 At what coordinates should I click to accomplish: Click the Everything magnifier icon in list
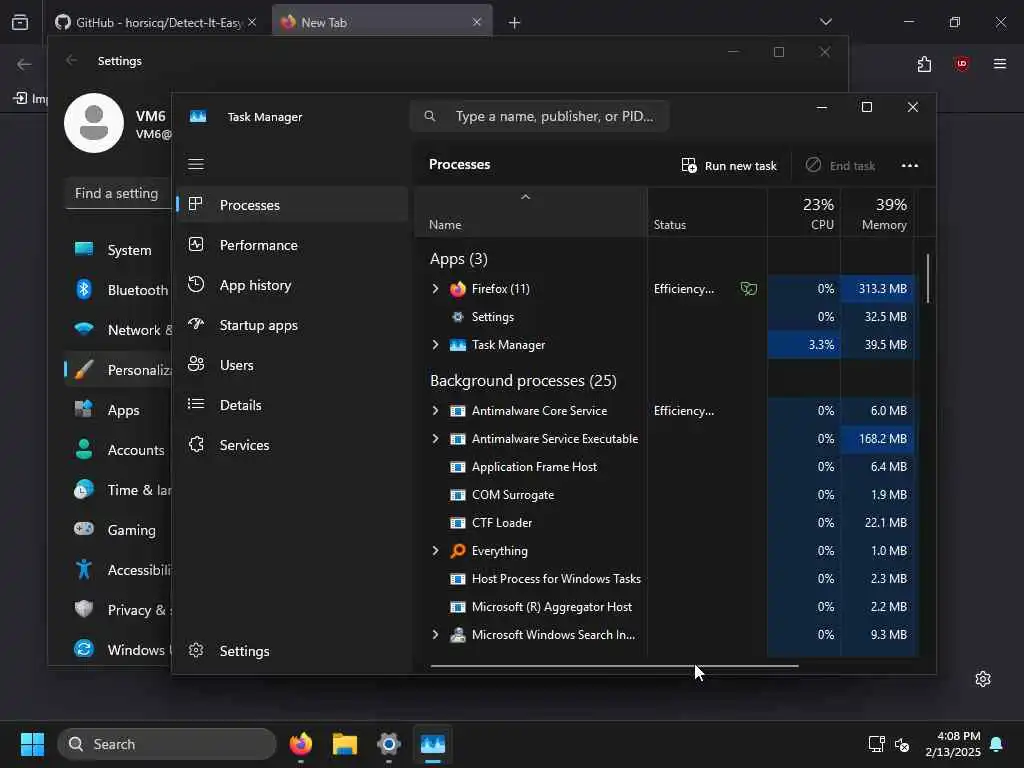458,551
